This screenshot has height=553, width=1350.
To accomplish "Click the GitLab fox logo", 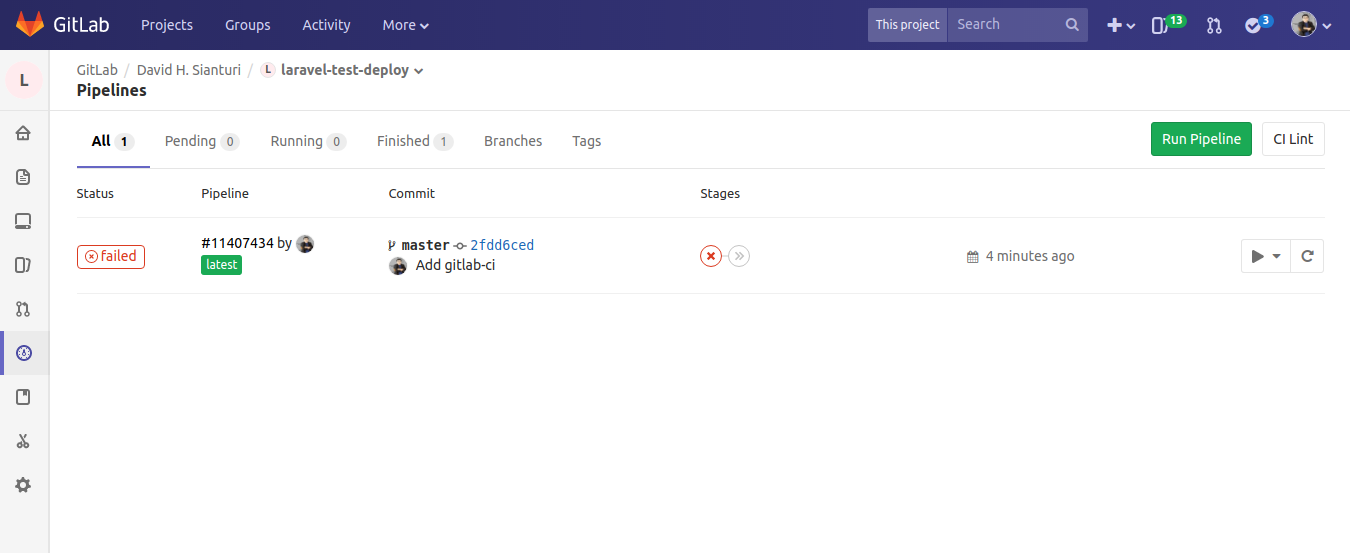I will pyautogui.click(x=29, y=24).
